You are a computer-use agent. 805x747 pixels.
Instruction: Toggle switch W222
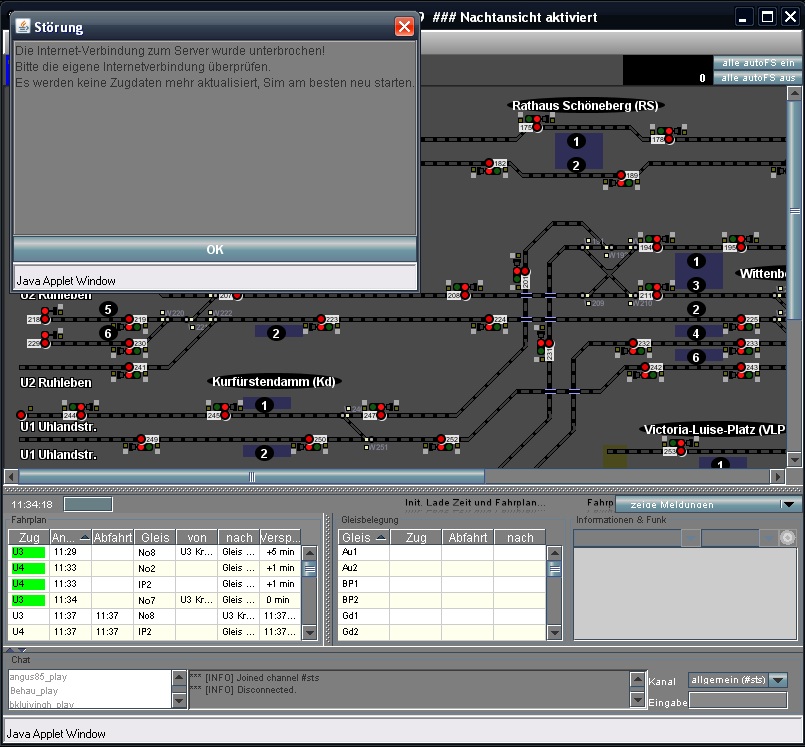pyautogui.click(x=221, y=313)
